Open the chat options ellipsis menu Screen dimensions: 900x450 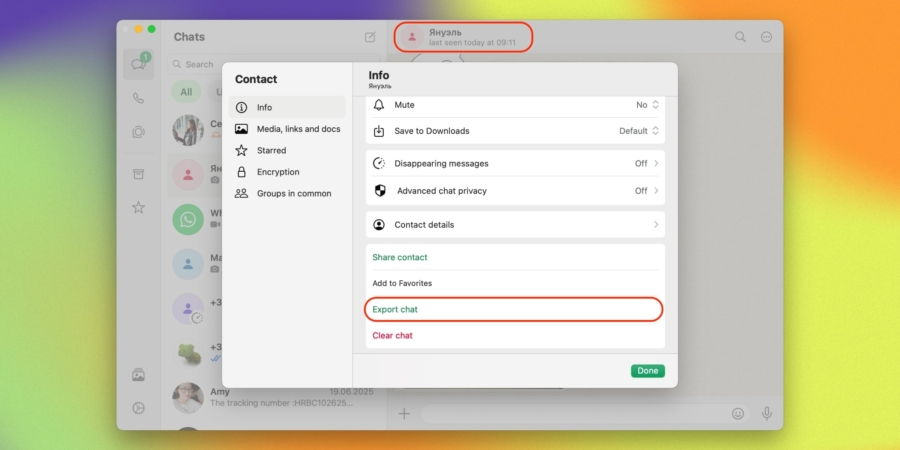click(766, 37)
